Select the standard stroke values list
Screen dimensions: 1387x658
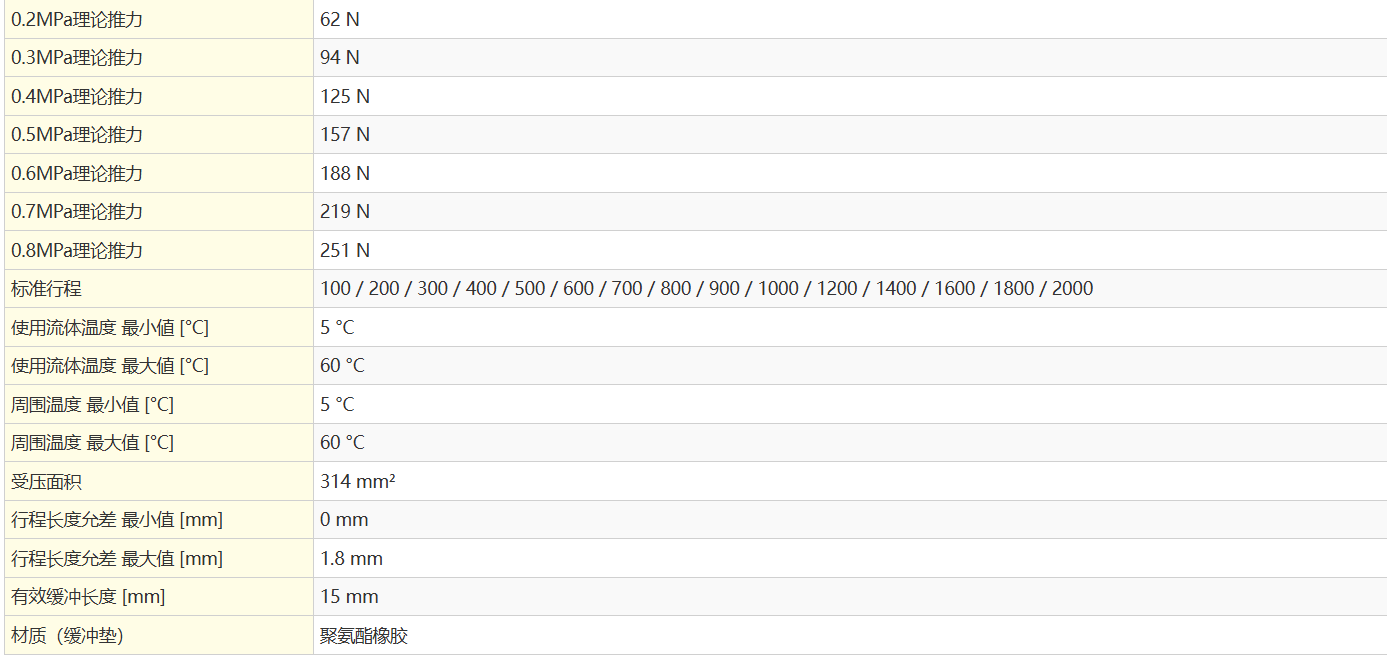click(706, 289)
